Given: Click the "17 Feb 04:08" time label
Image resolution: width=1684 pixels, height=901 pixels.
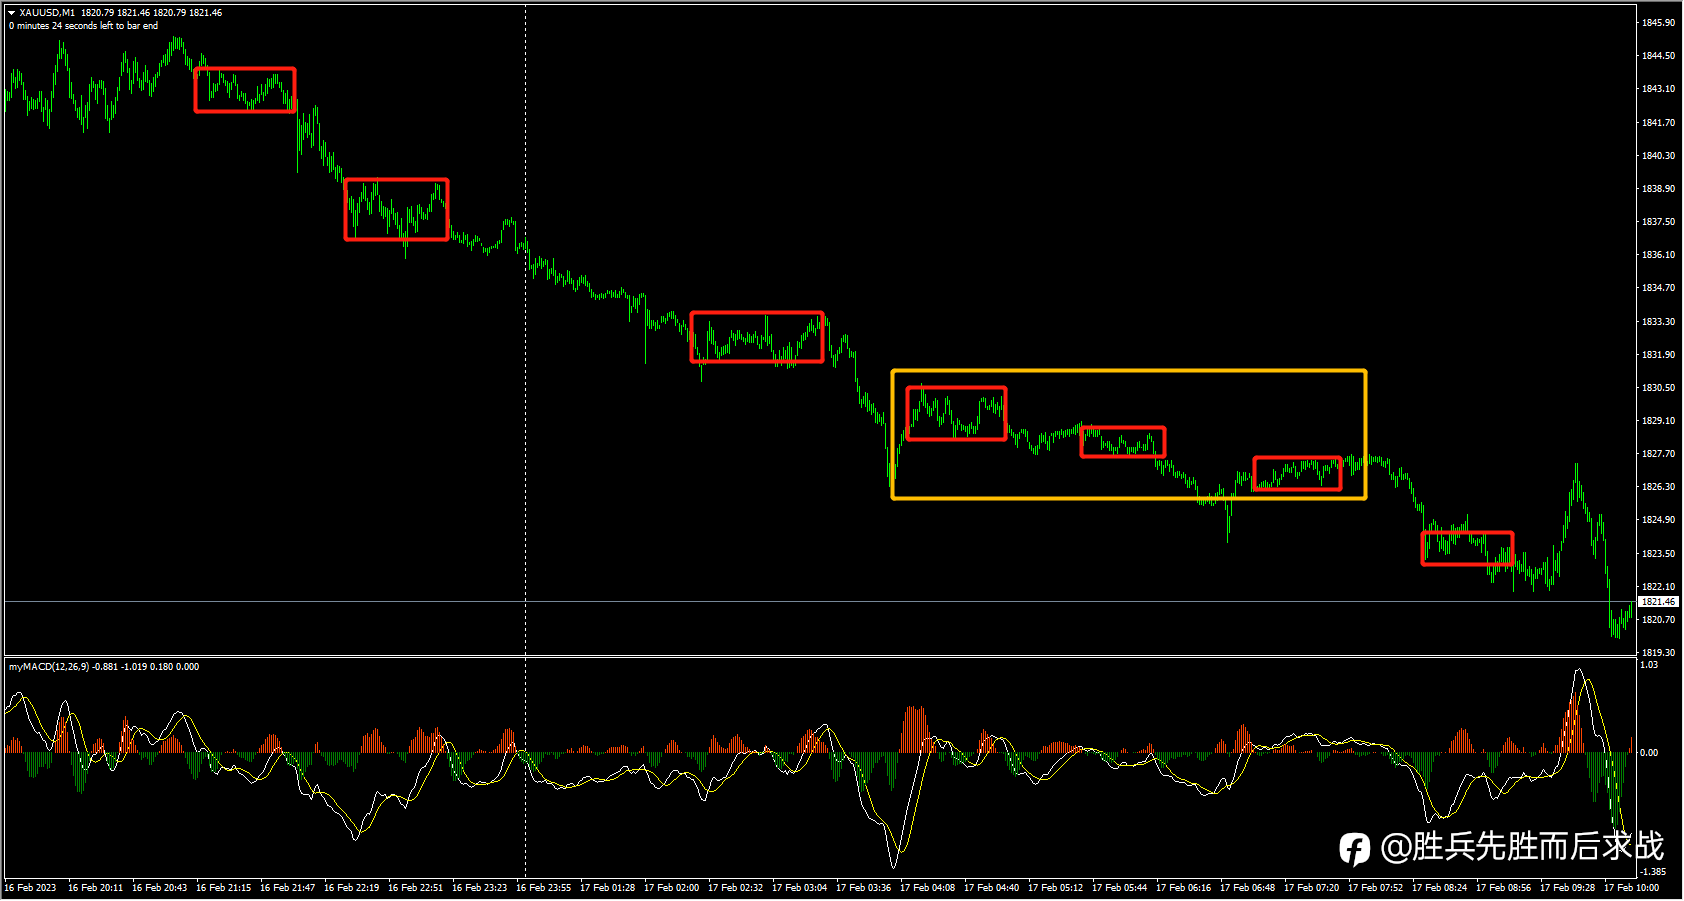Looking at the screenshot, I should [927, 888].
